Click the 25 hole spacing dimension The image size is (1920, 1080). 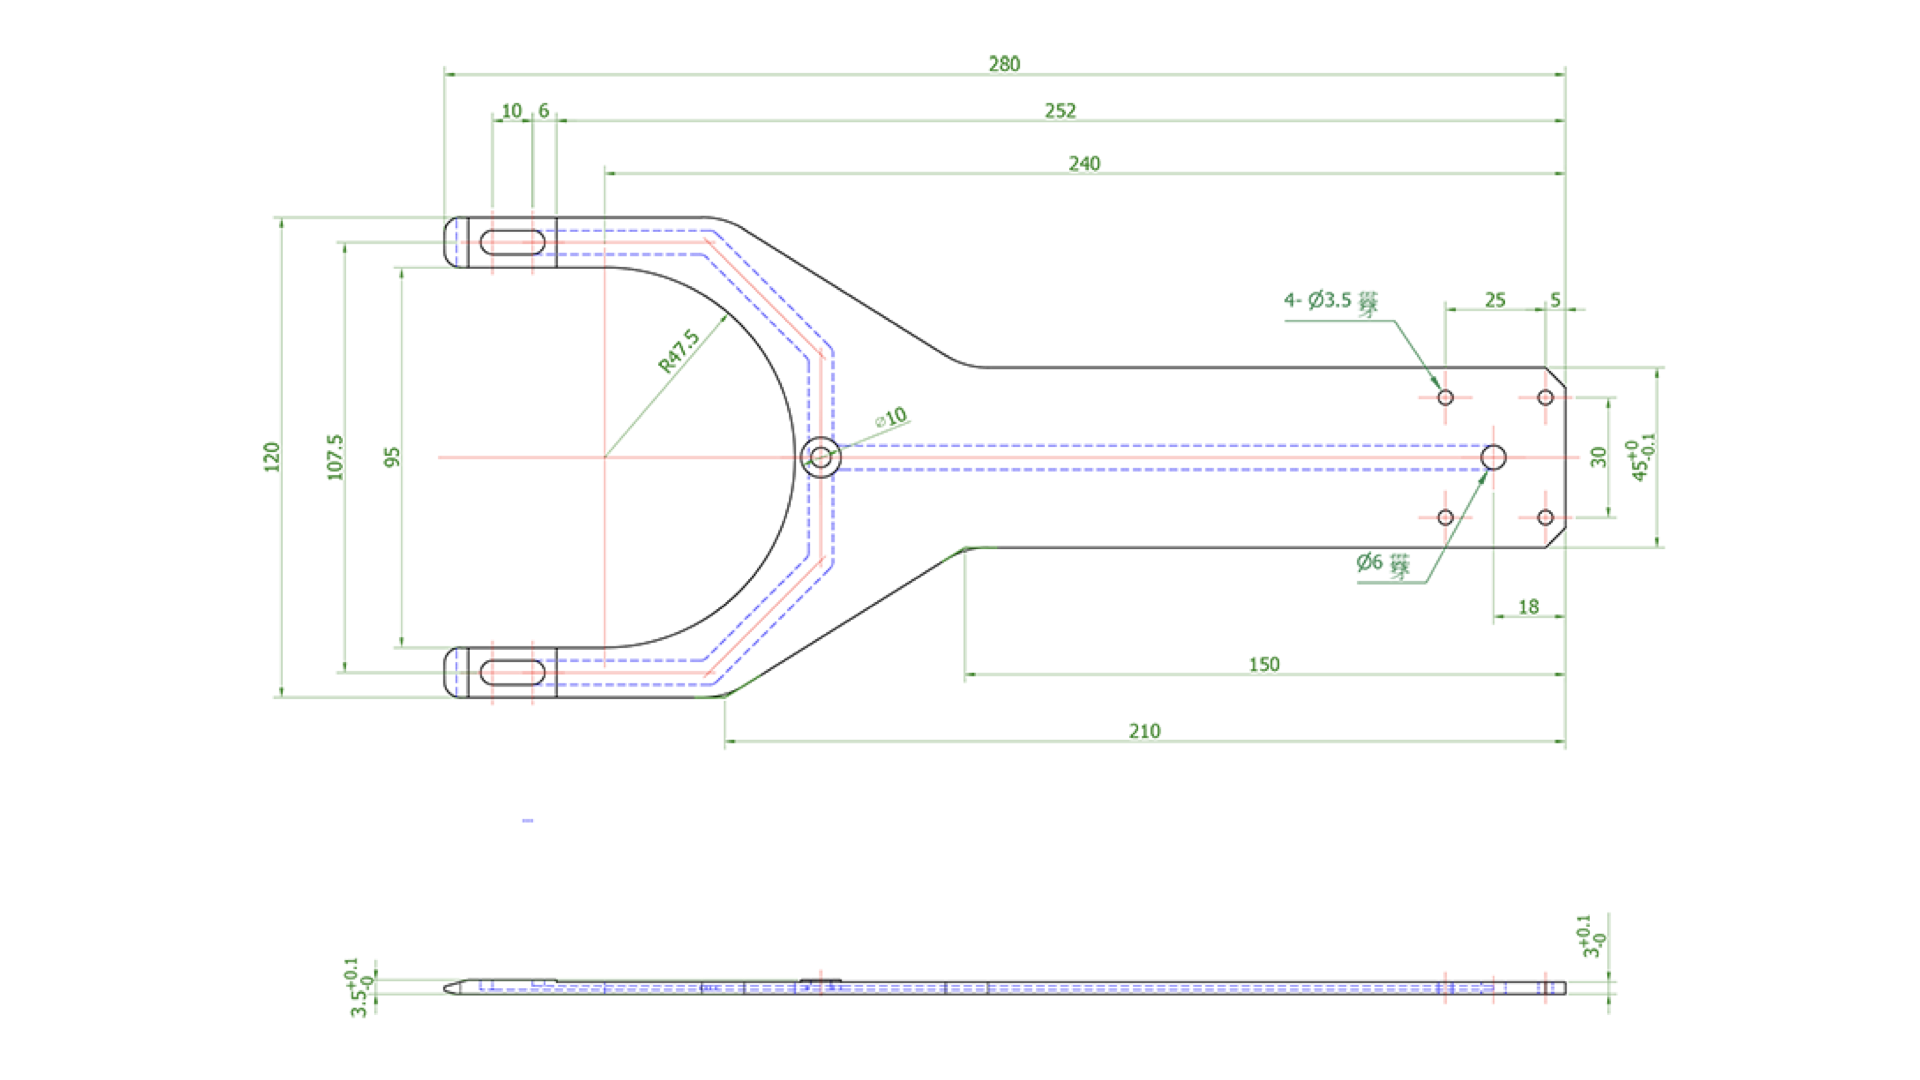[x=1495, y=300]
